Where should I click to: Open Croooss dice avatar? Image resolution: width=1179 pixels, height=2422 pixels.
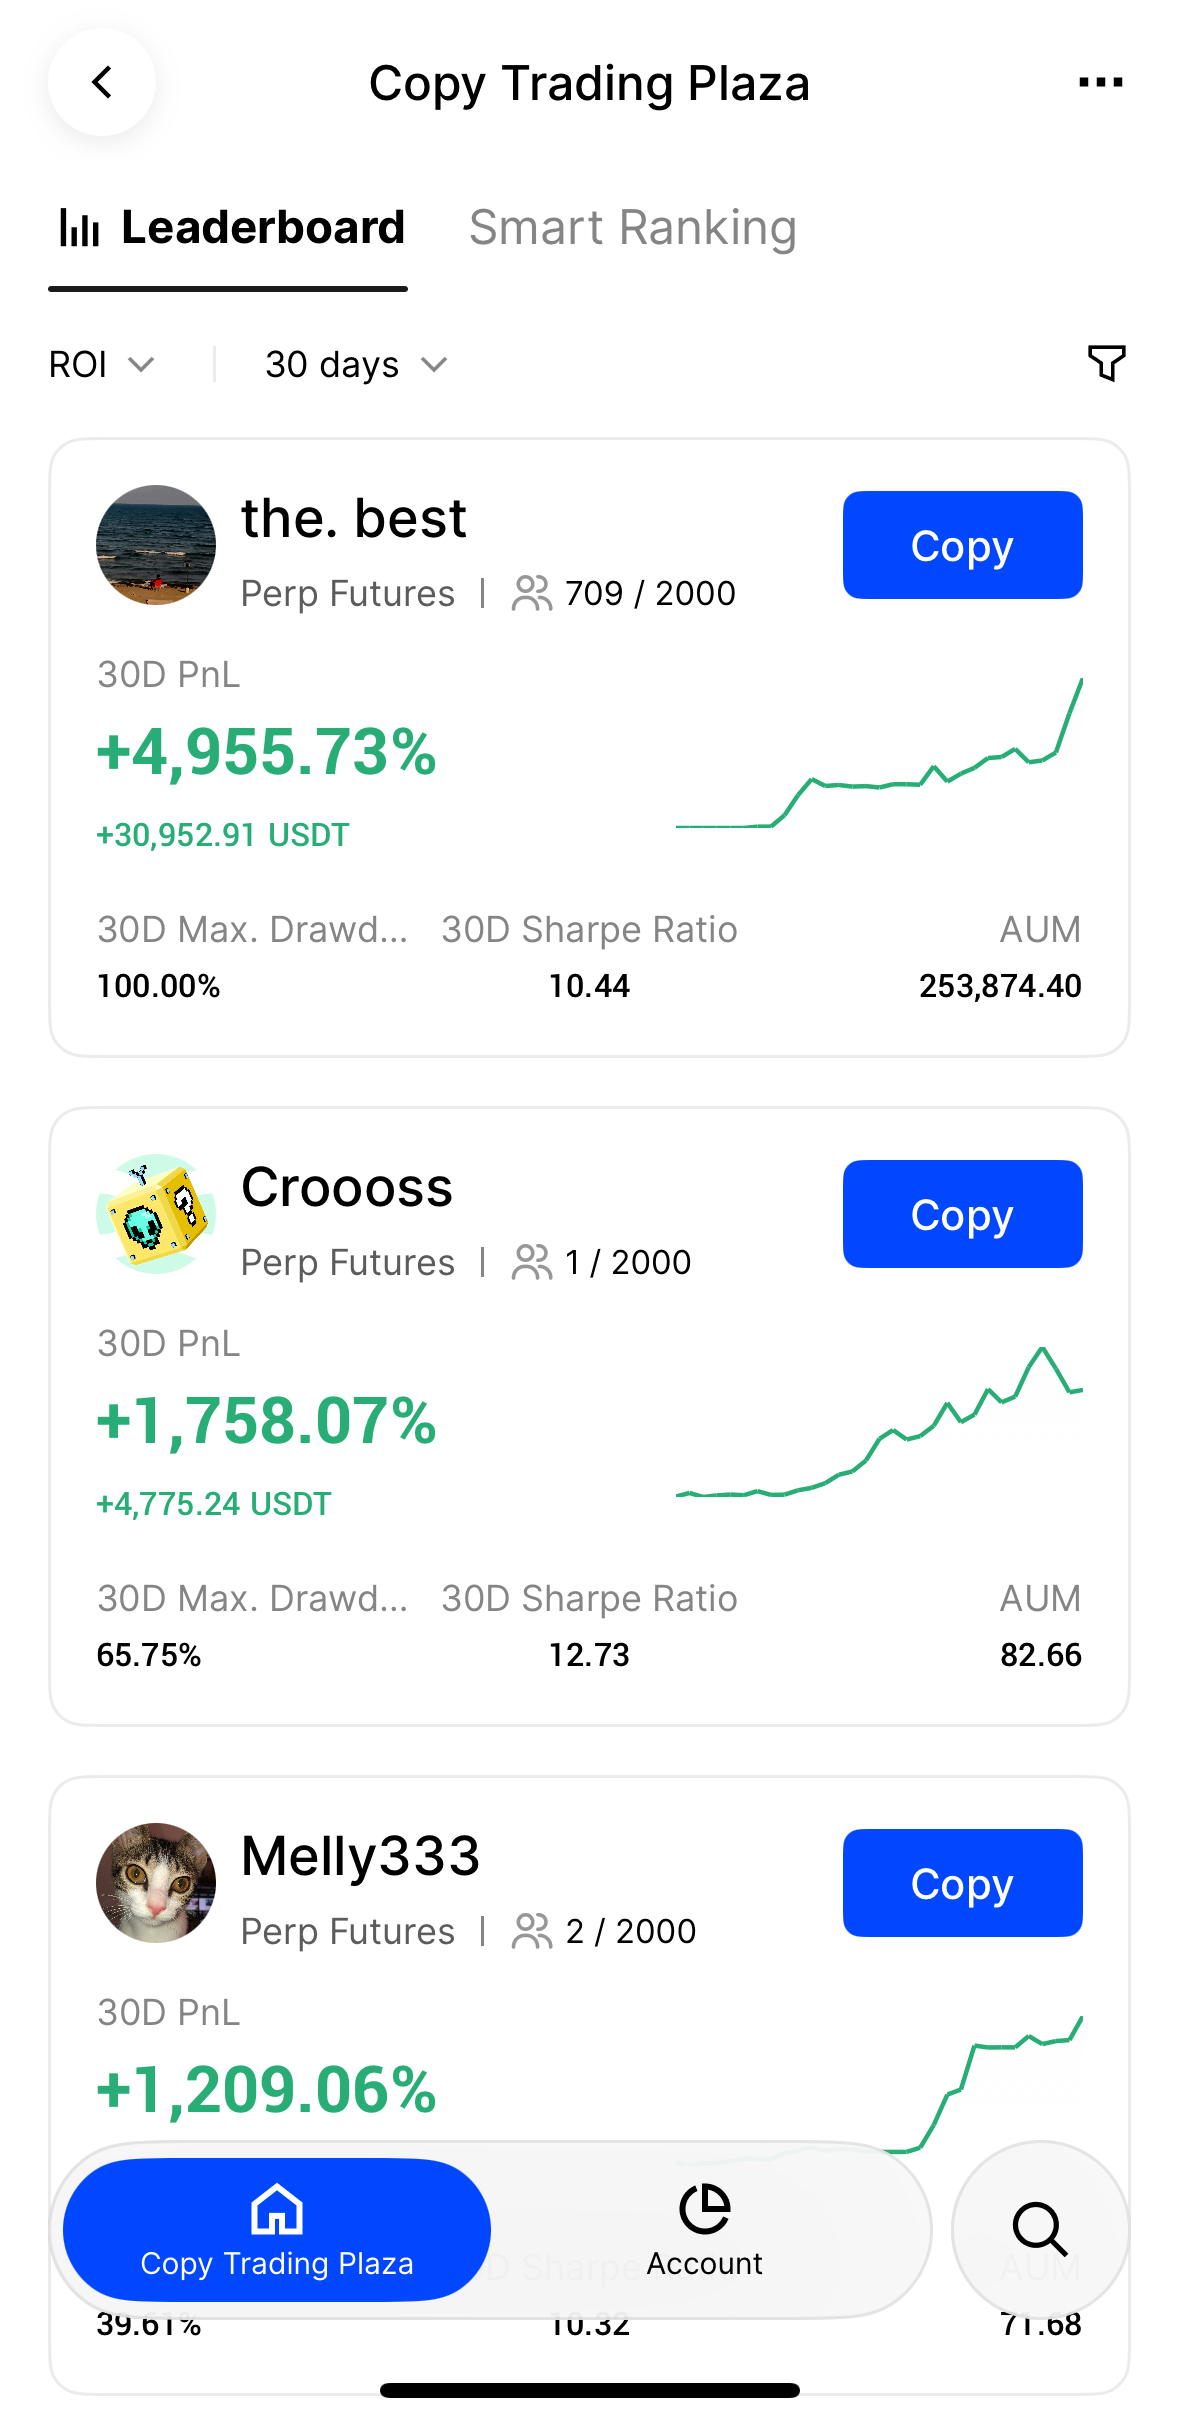coord(156,1214)
